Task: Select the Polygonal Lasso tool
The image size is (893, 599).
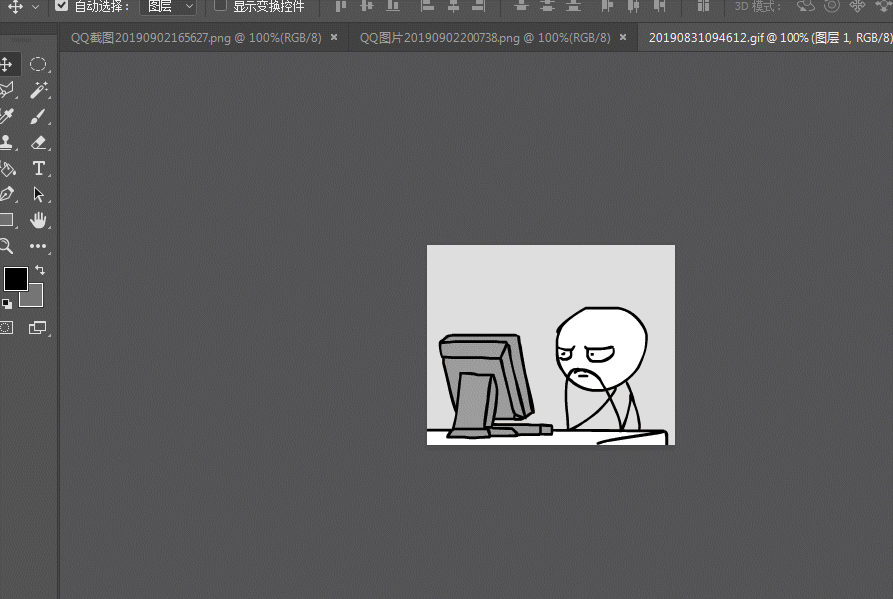Action: [x=7, y=90]
